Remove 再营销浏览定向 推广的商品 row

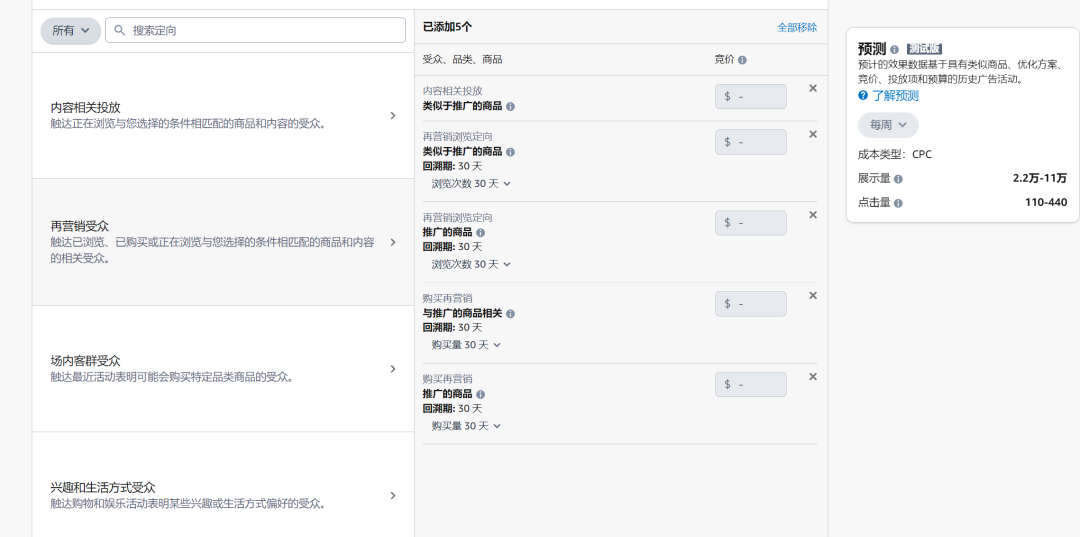click(x=813, y=215)
